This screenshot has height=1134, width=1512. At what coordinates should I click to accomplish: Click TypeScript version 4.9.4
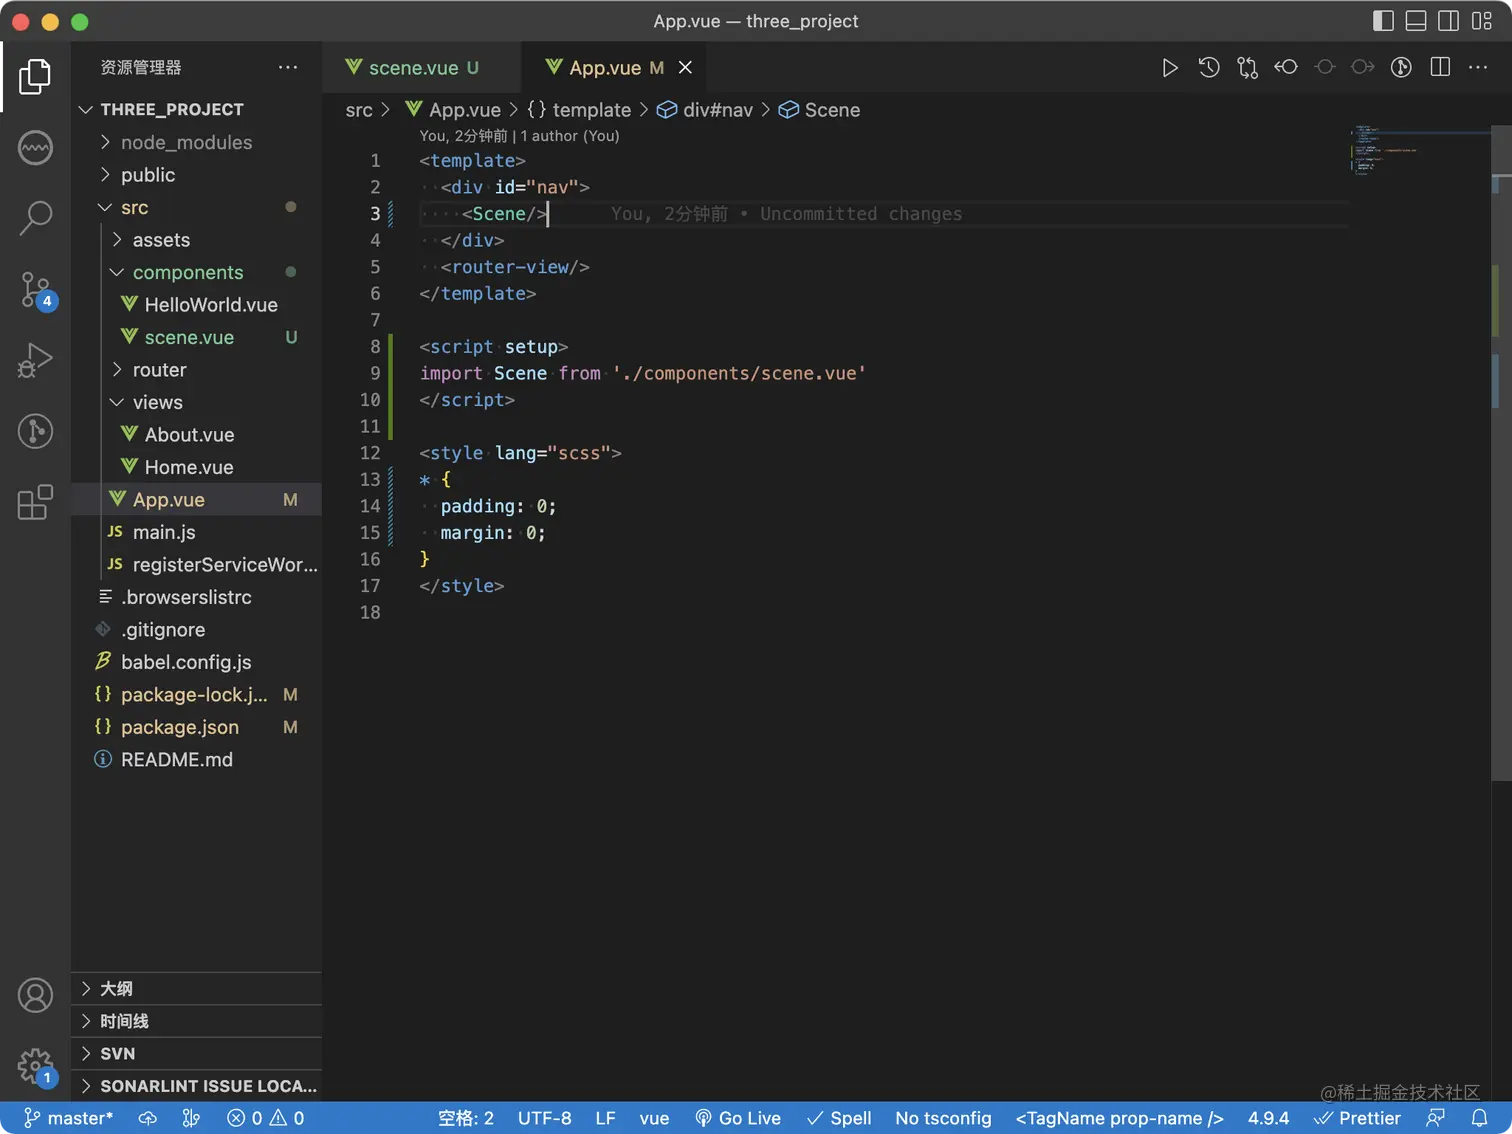point(1268,1118)
